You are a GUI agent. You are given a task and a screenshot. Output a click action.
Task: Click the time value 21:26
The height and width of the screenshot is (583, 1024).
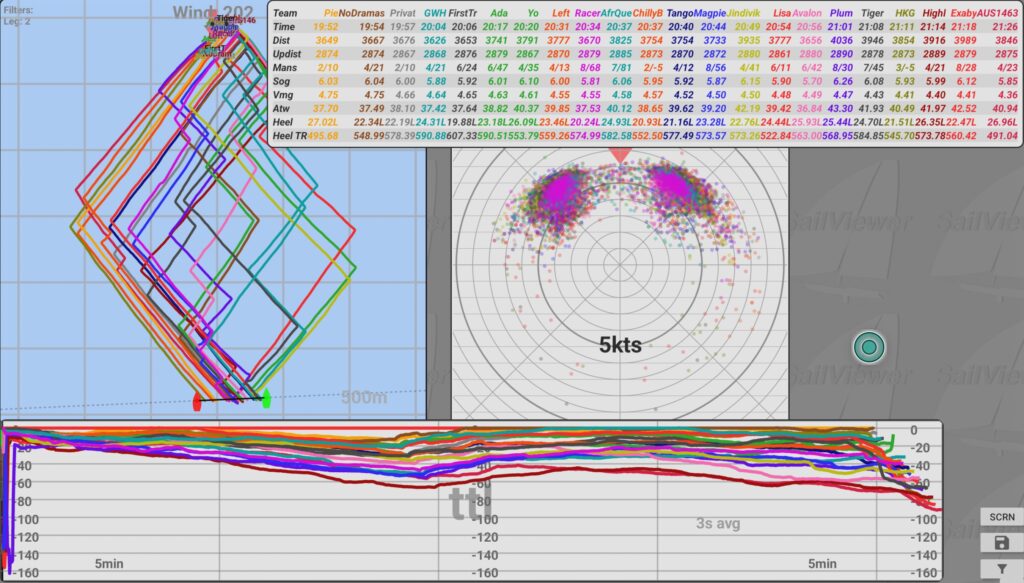click(x=1005, y=27)
